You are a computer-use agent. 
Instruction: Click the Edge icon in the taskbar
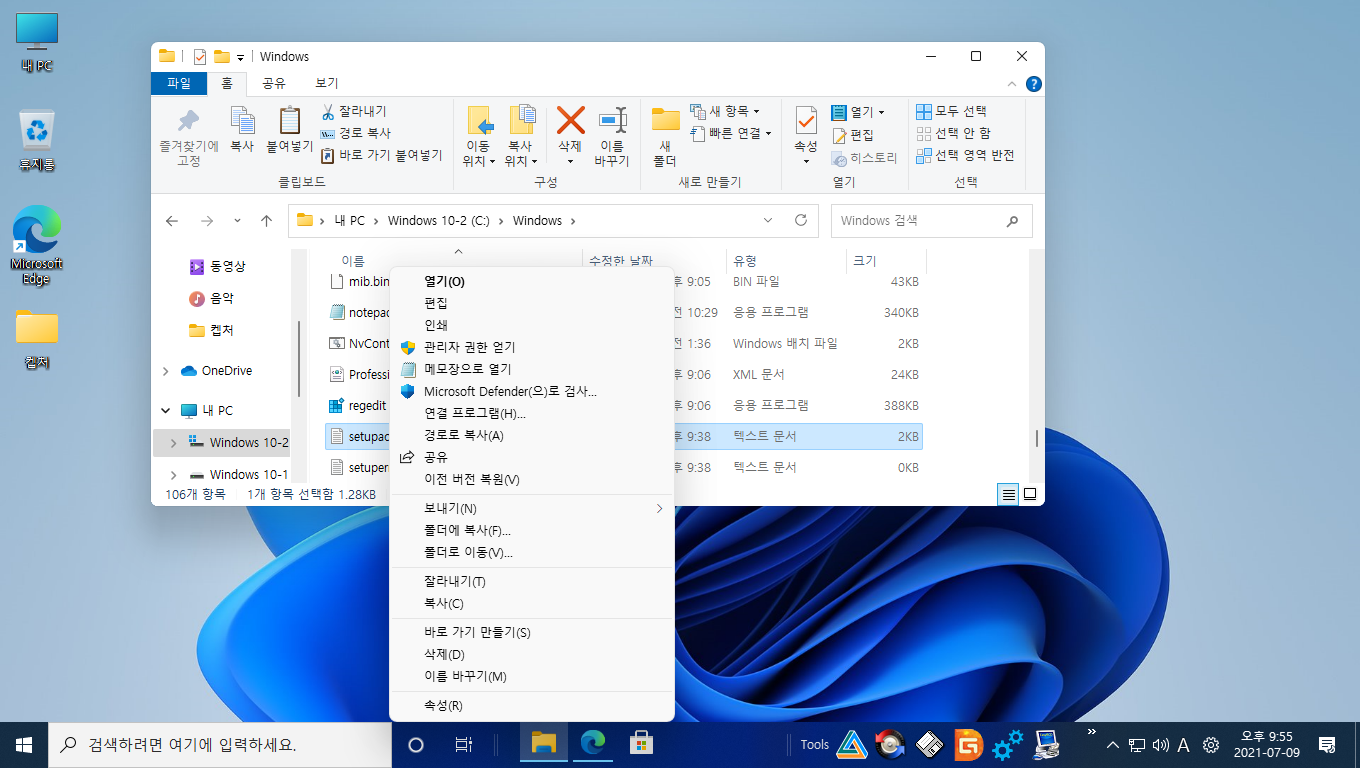pos(593,744)
